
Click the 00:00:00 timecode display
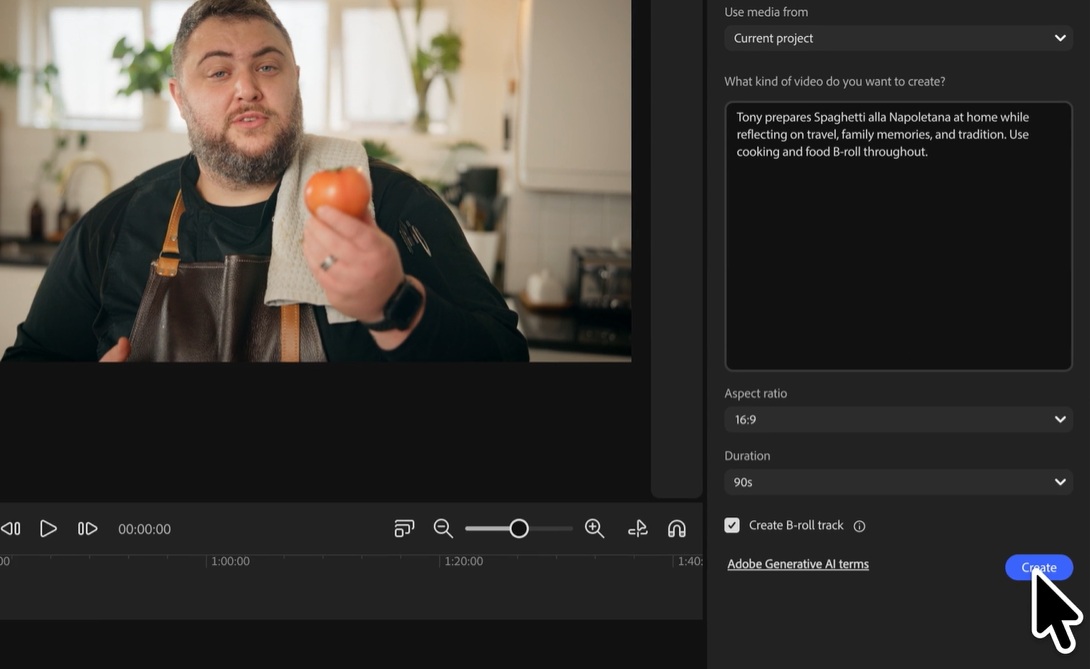pyautogui.click(x=144, y=528)
